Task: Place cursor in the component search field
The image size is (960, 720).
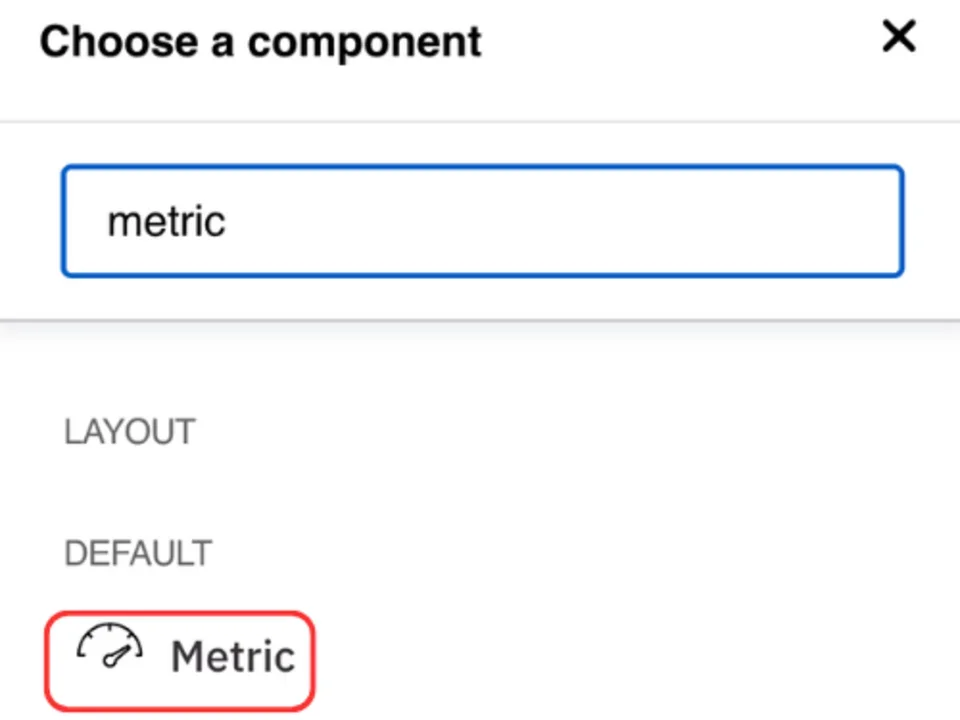Action: click(480, 221)
